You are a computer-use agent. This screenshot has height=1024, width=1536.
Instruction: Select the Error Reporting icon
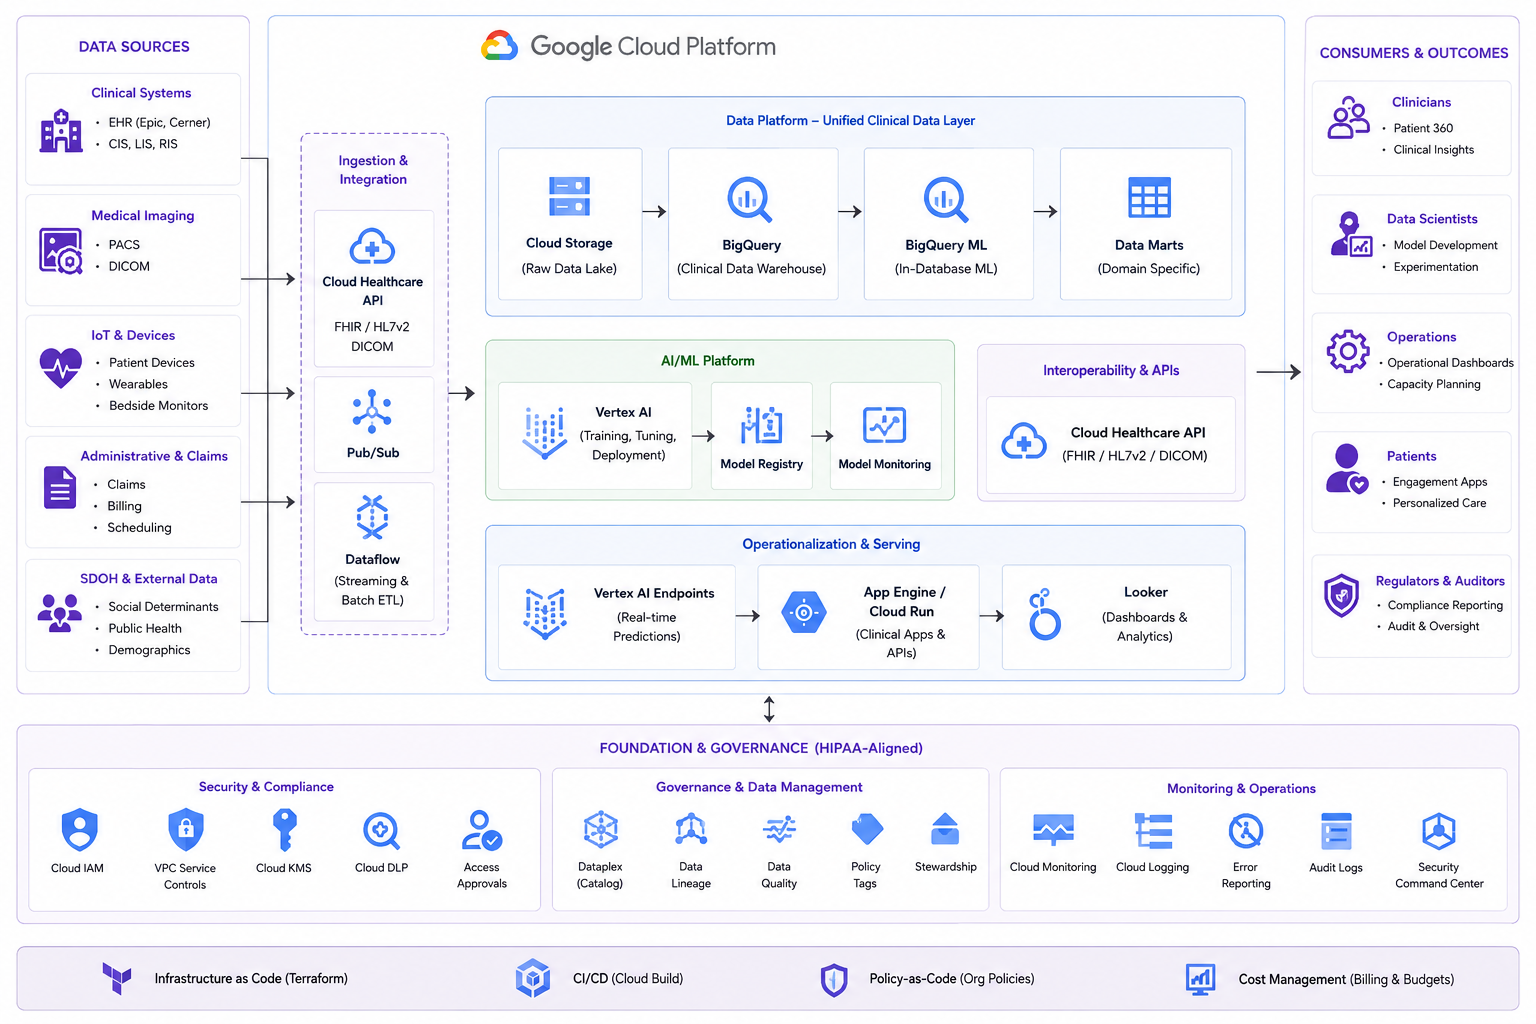(x=1245, y=830)
